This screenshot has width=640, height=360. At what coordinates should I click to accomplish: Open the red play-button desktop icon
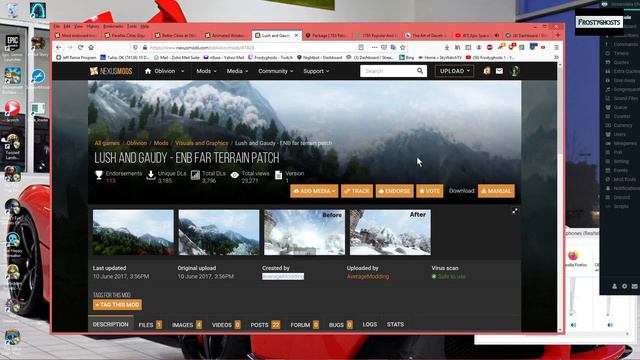coord(12,111)
